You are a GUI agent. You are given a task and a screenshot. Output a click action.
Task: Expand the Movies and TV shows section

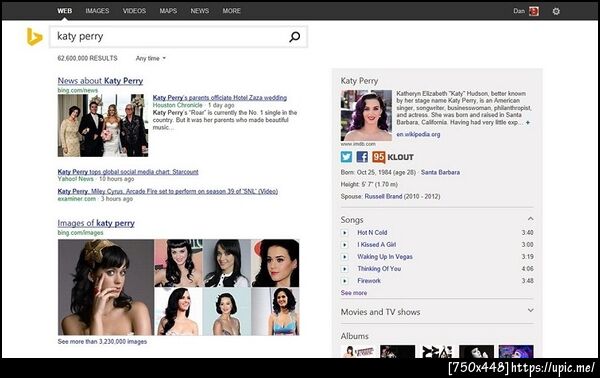[530, 310]
